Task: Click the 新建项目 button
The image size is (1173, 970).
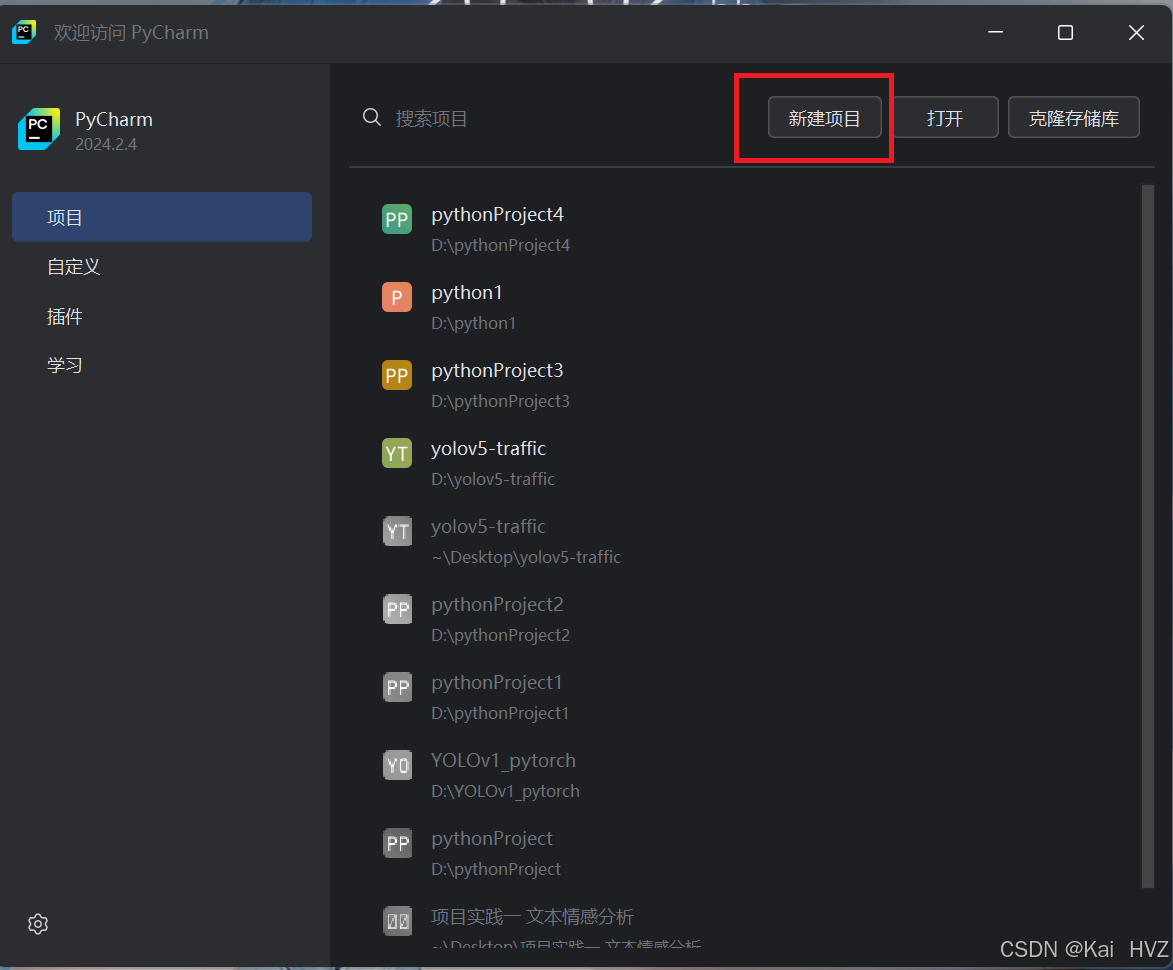Action: pyautogui.click(x=824, y=117)
